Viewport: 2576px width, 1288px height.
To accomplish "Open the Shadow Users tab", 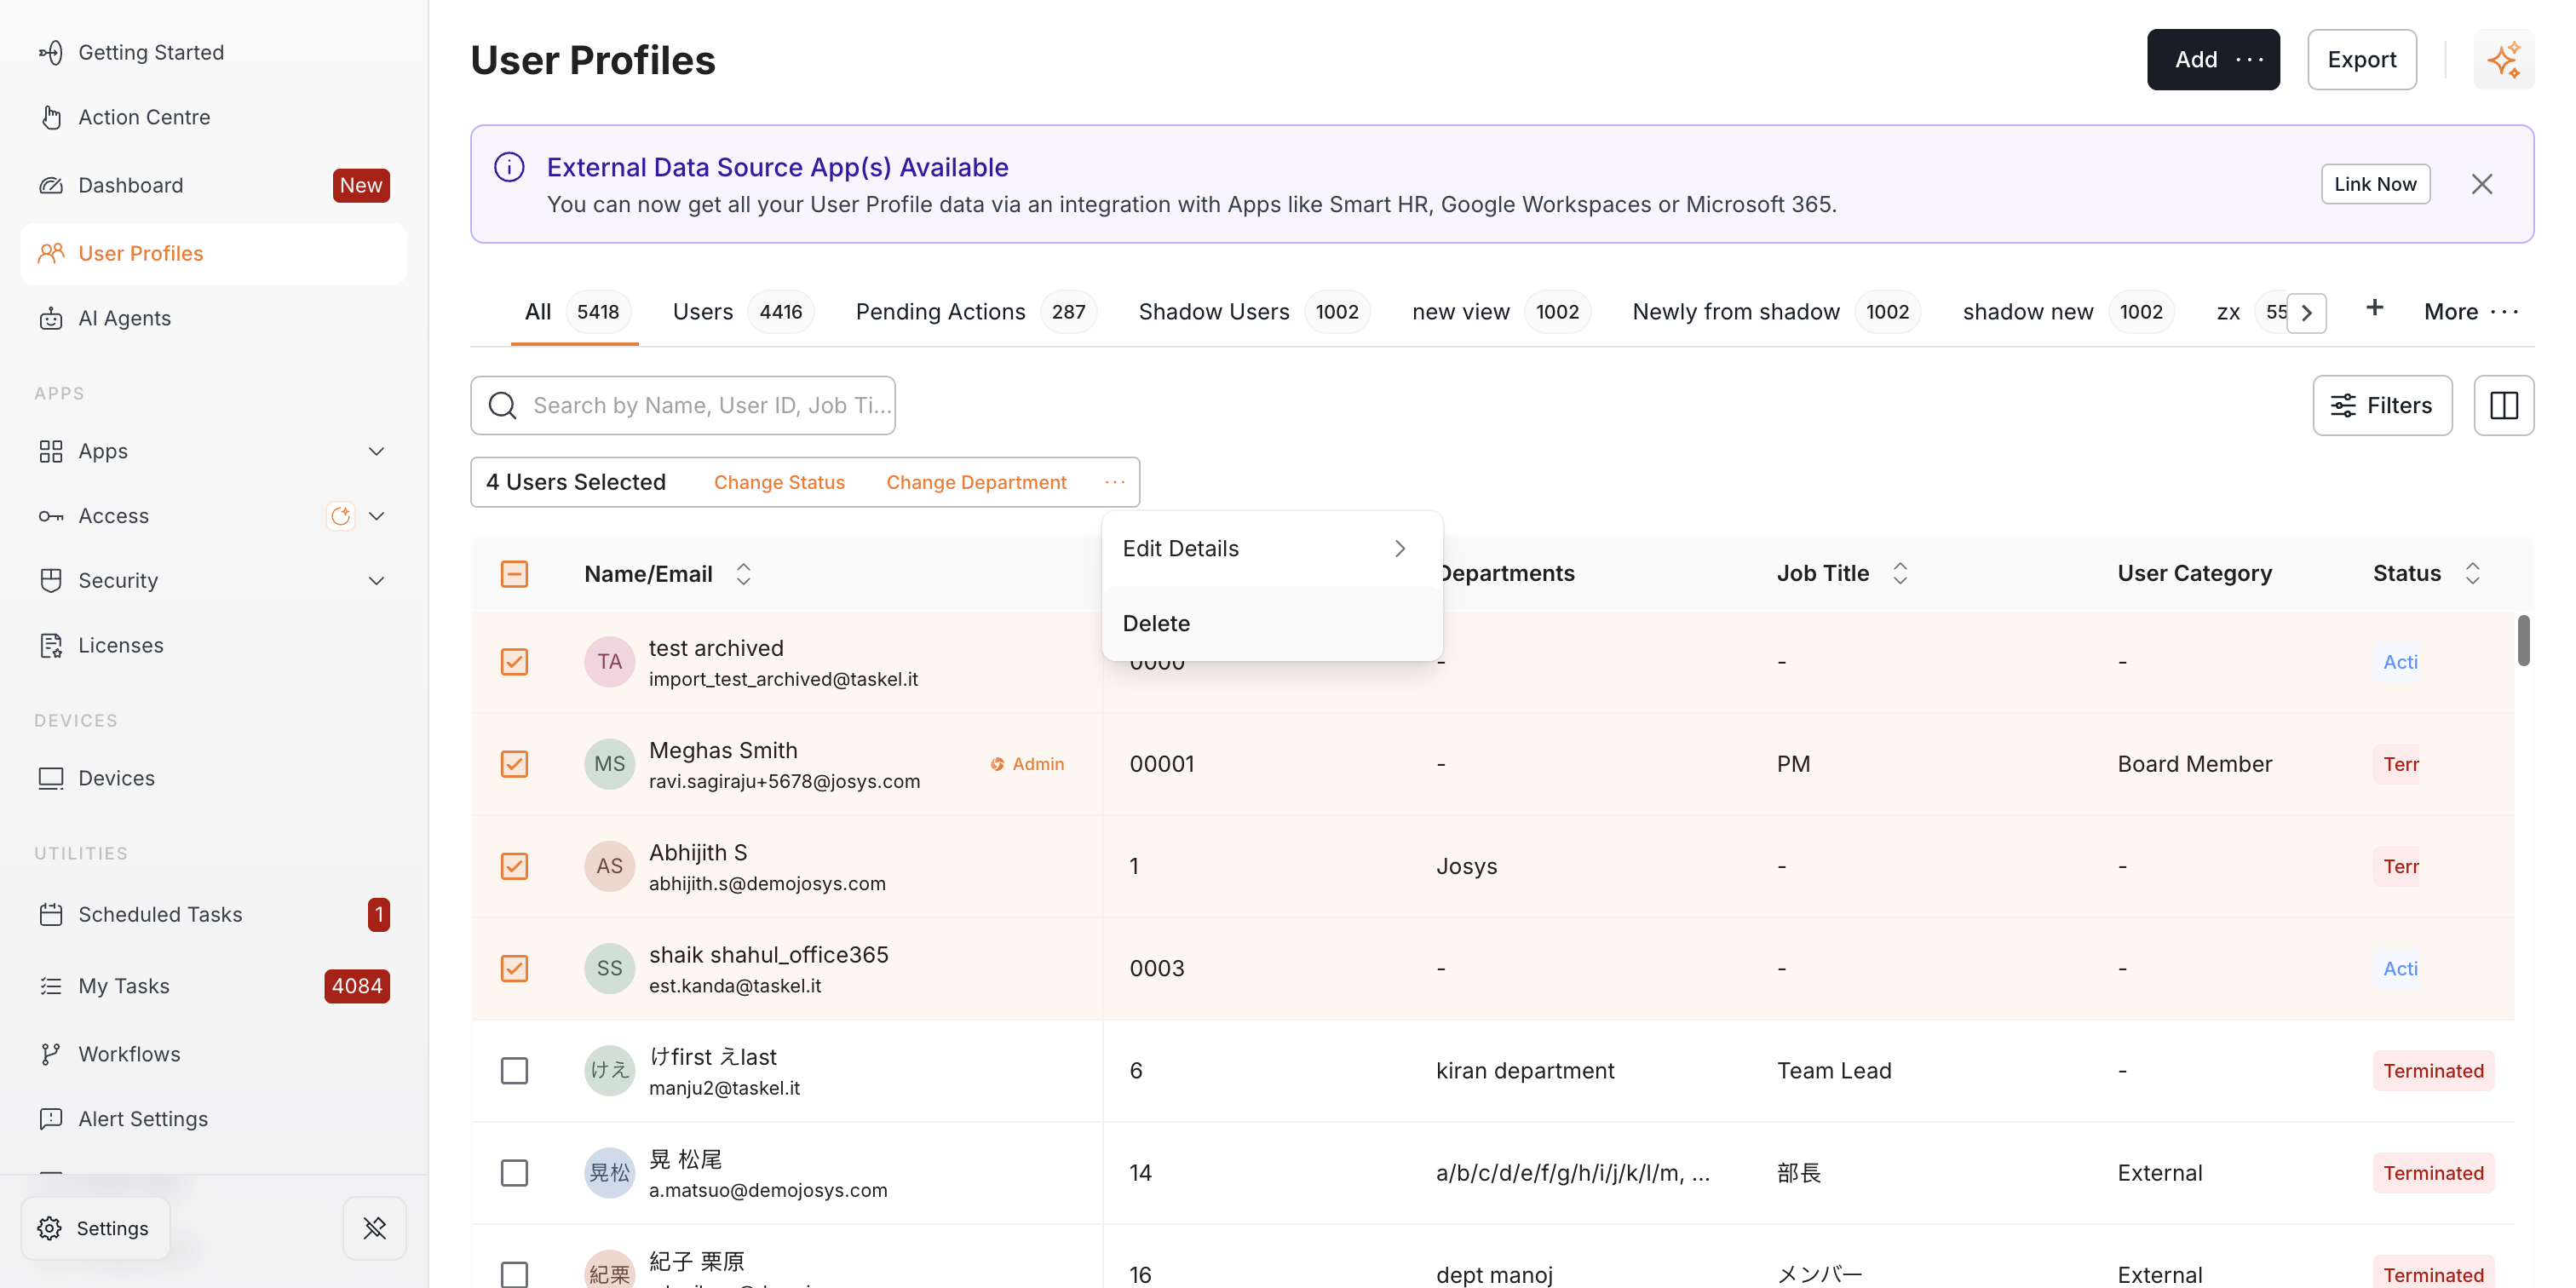I will pos(1254,312).
